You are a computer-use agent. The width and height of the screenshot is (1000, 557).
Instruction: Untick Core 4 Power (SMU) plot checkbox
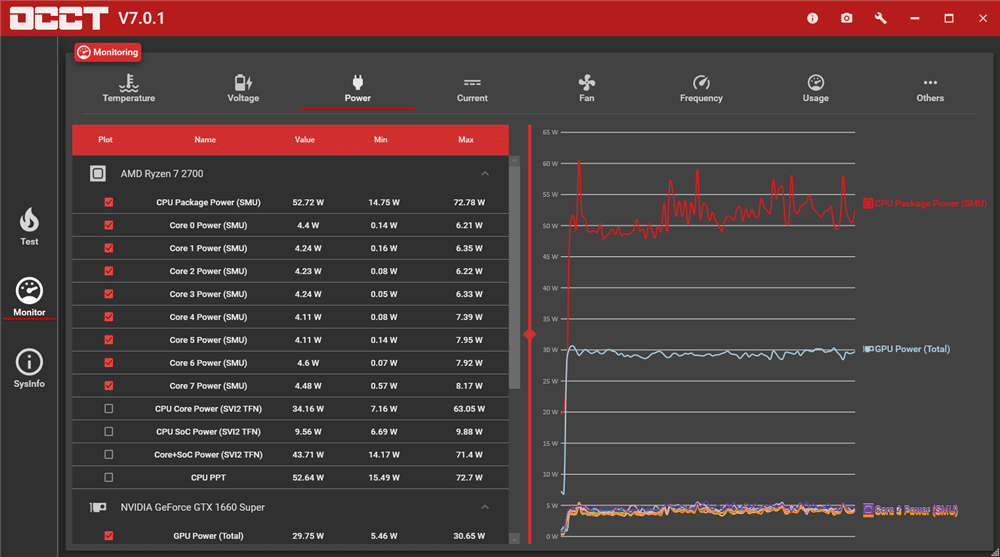(x=108, y=317)
